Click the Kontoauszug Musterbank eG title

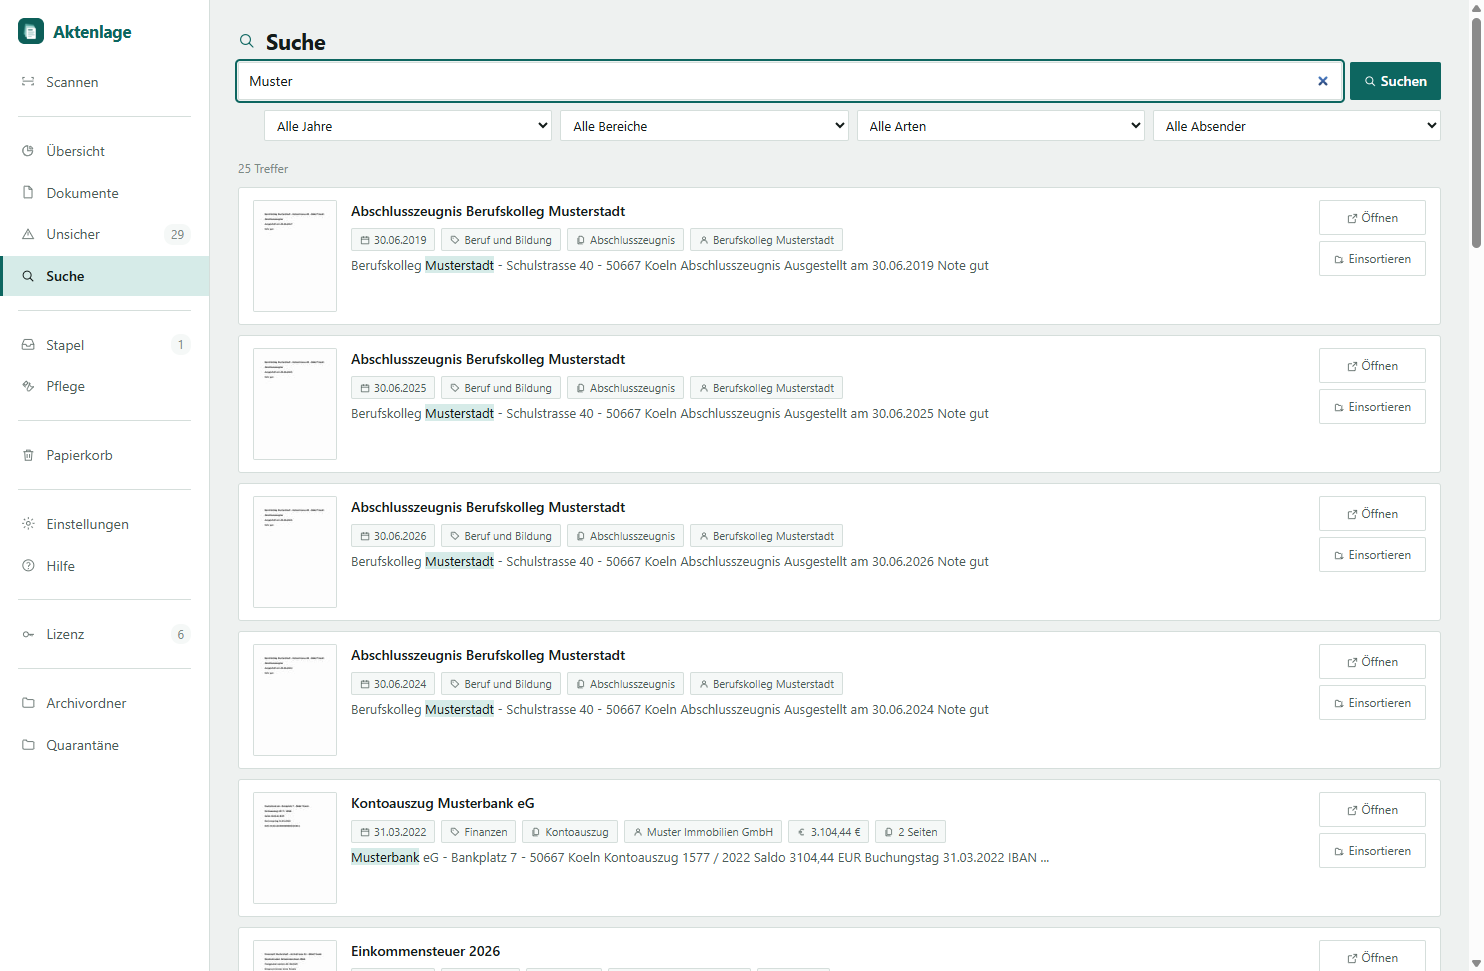pyautogui.click(x=442, y=803)
